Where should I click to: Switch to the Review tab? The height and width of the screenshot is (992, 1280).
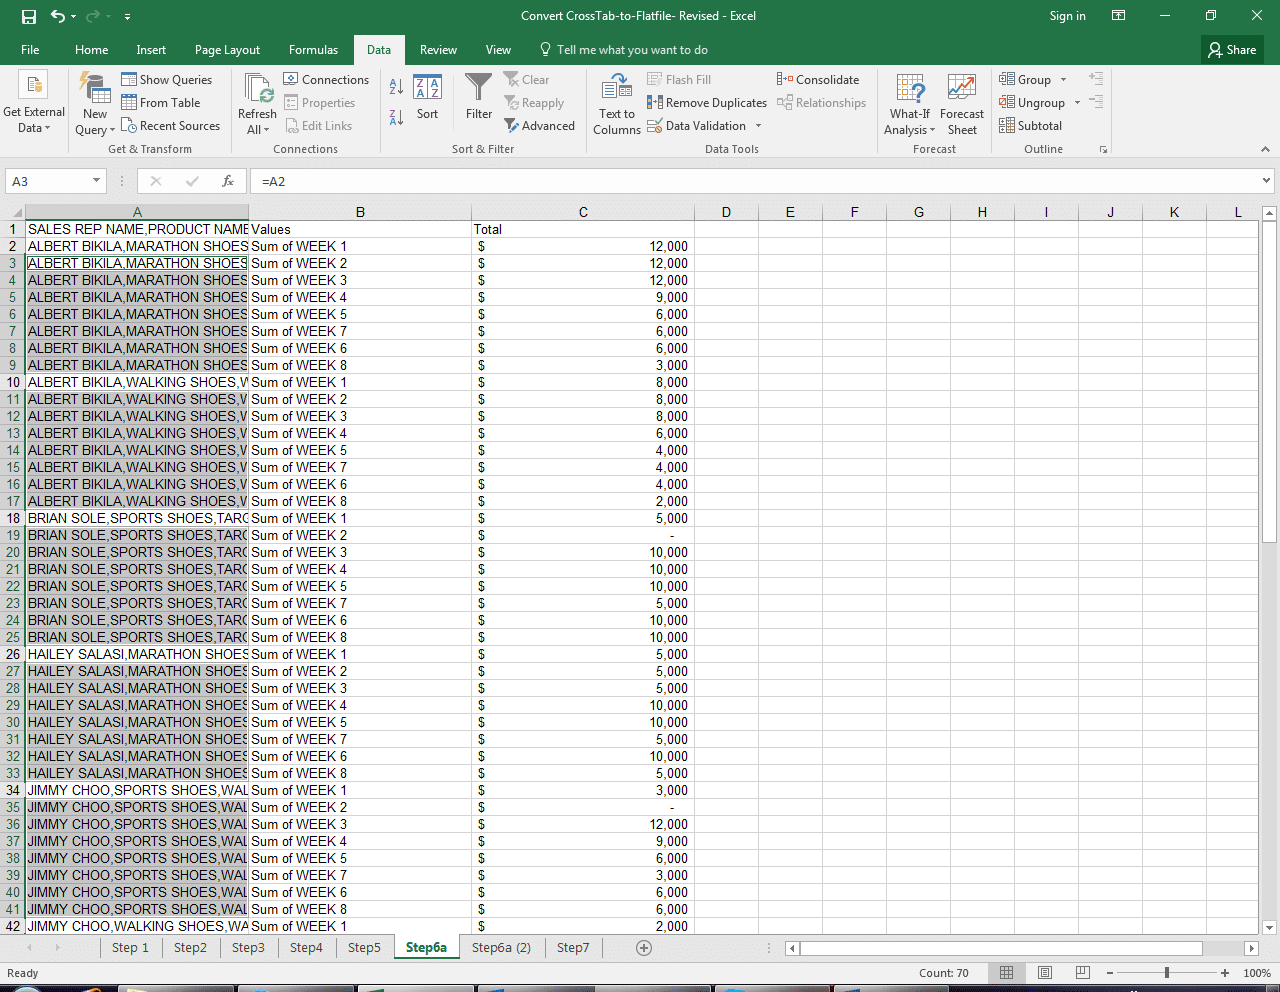(x=438, y=50)
